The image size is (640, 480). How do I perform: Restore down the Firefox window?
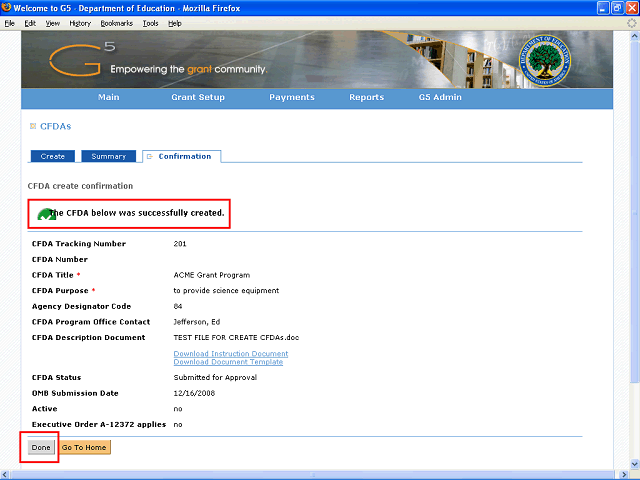[x=618, y=8]
